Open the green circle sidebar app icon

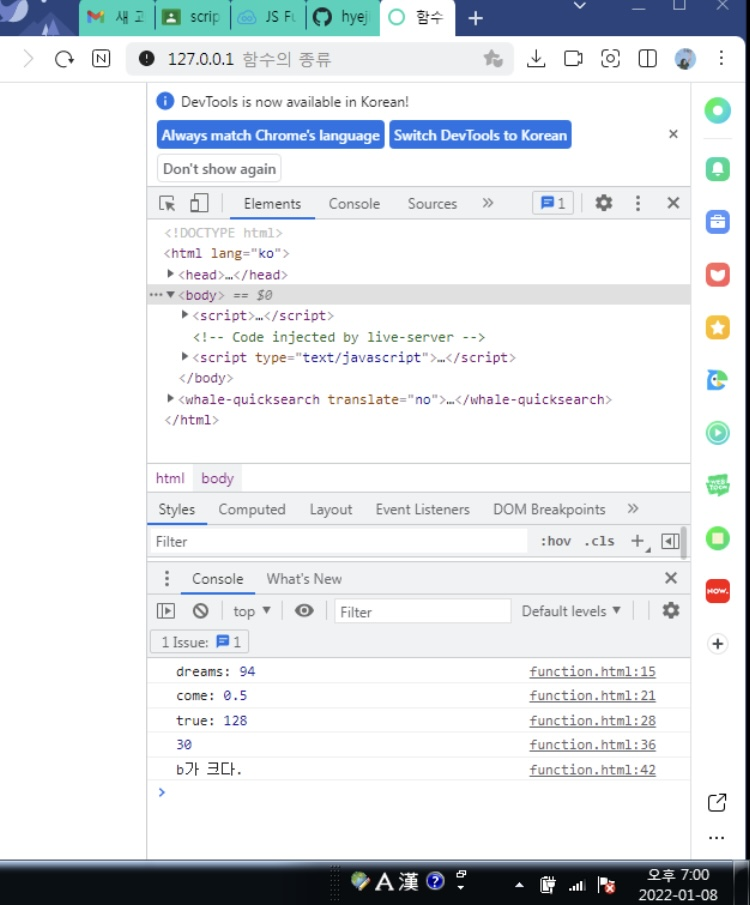click(718, 111)
